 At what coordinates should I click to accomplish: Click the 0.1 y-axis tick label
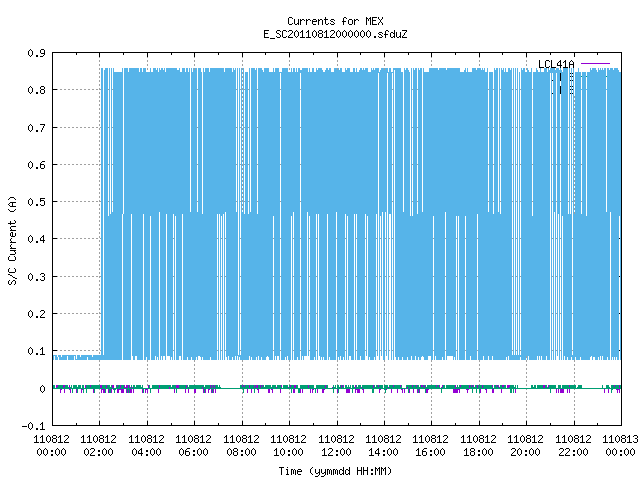click(x=36, y=351)
